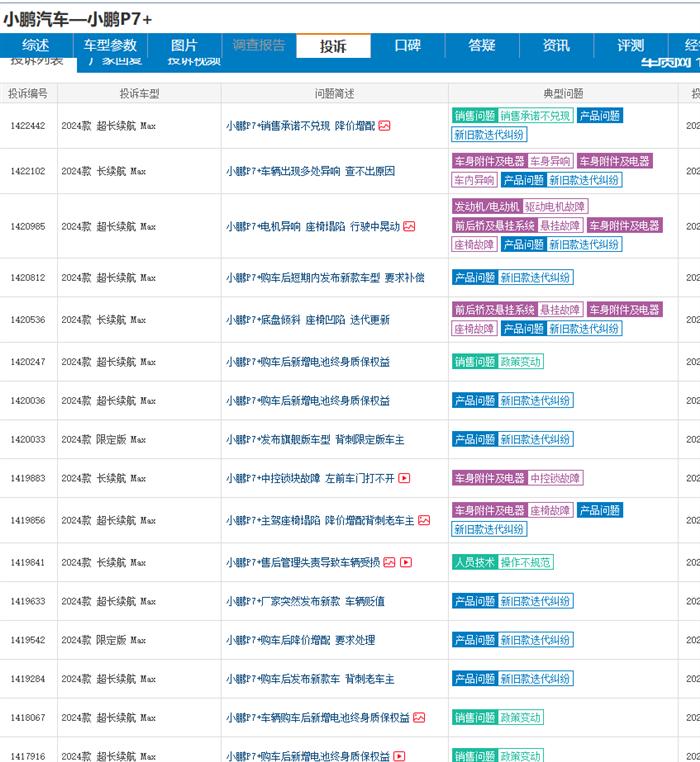700x762 pixels.
Task: Open complaint 发布旗舰版车型 背刺限定版车主
Action: (x=315, y=440)
